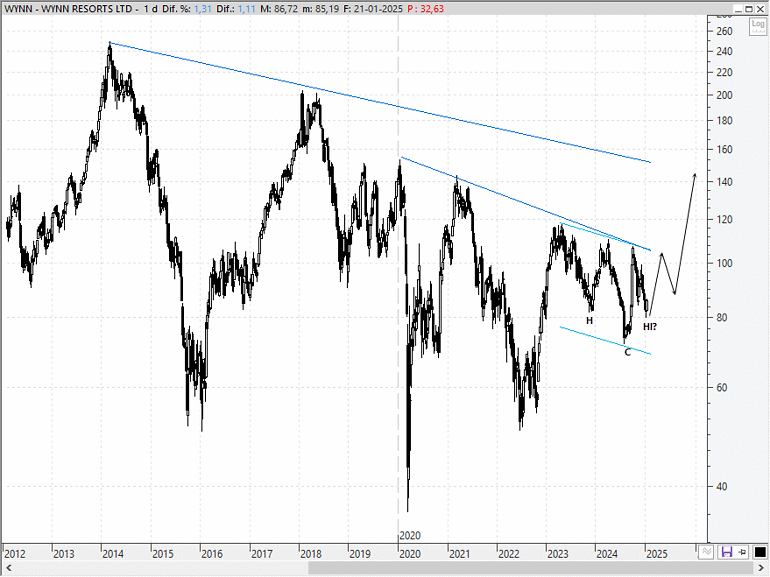Maximize the WYNN chart window
Screen dimensions: 770x577
click(x=749, y=9)
